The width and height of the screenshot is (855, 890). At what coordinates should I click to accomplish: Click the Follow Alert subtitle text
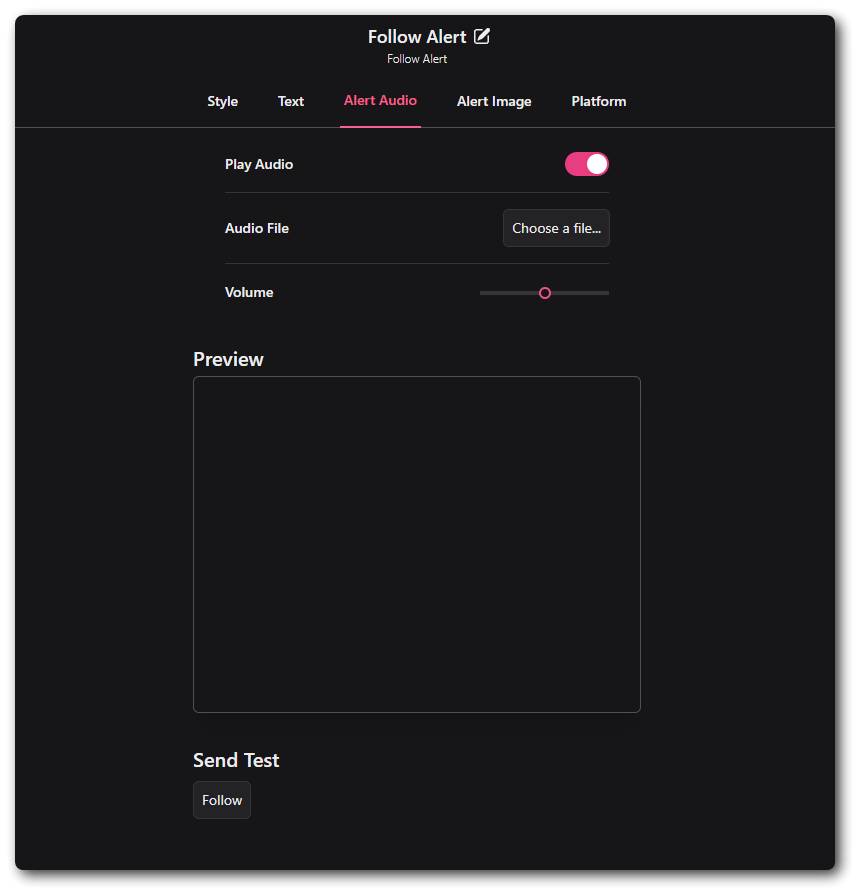pos(417,59)
